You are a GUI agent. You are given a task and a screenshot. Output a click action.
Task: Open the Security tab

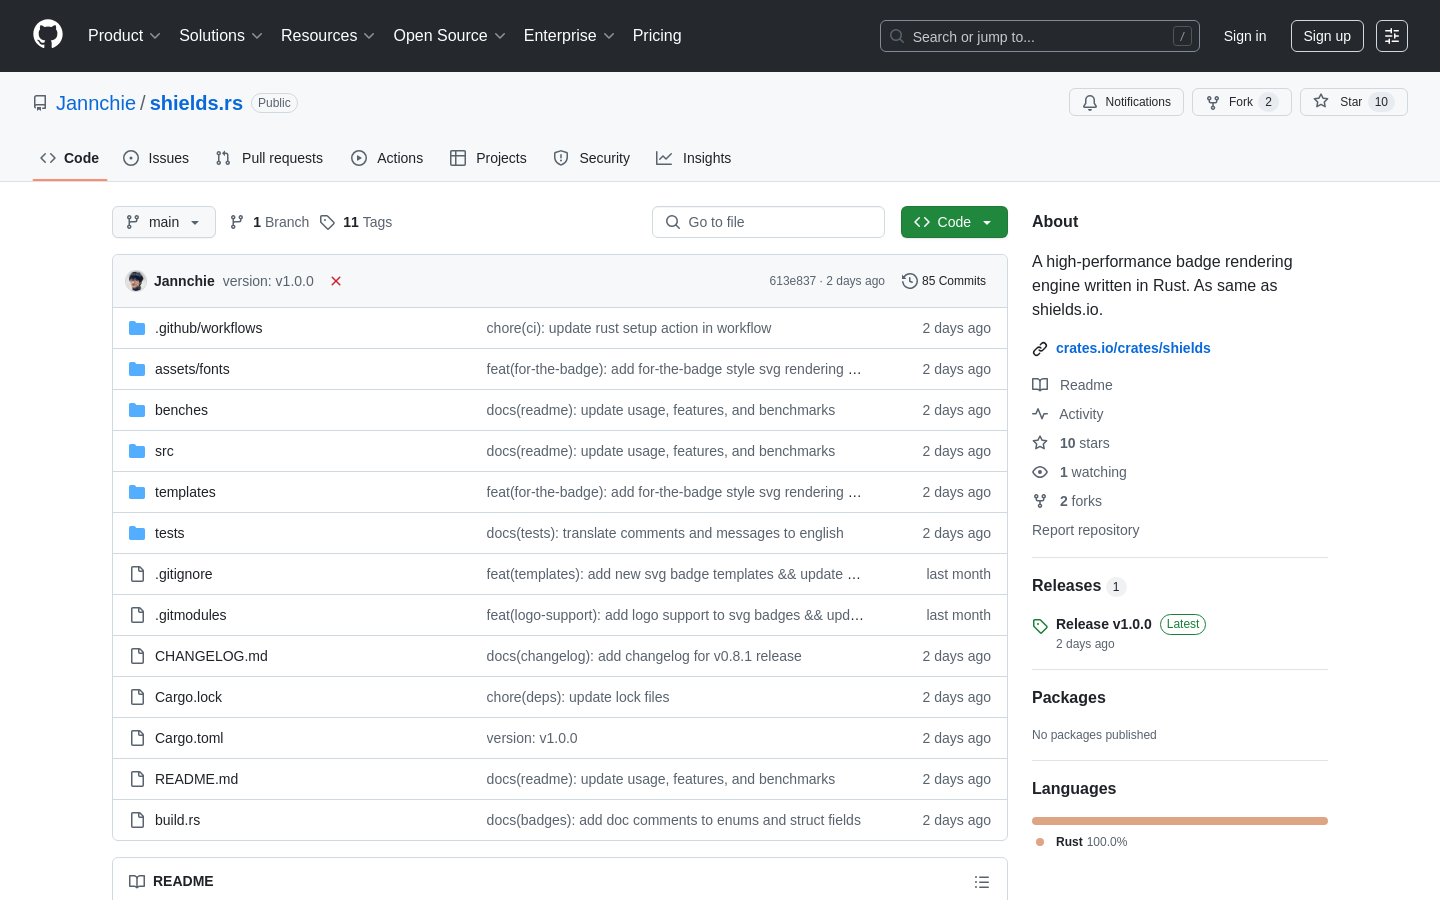592,158
